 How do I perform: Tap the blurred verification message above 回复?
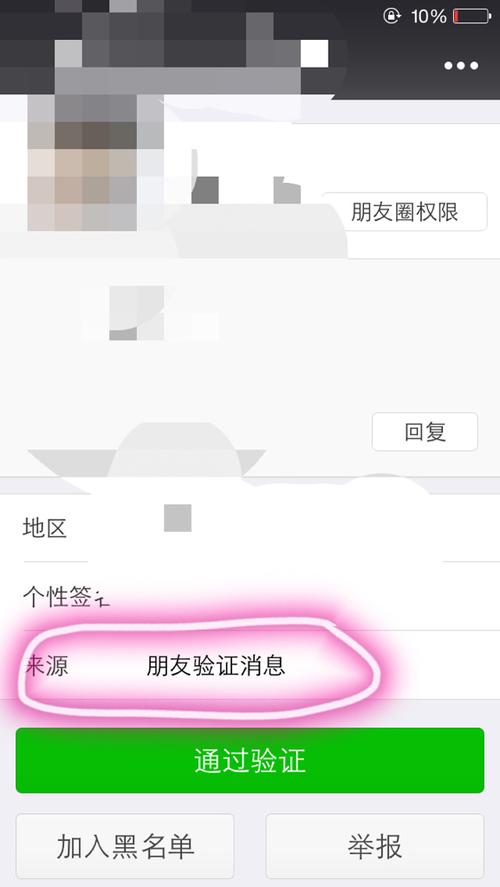pos(150,314)
